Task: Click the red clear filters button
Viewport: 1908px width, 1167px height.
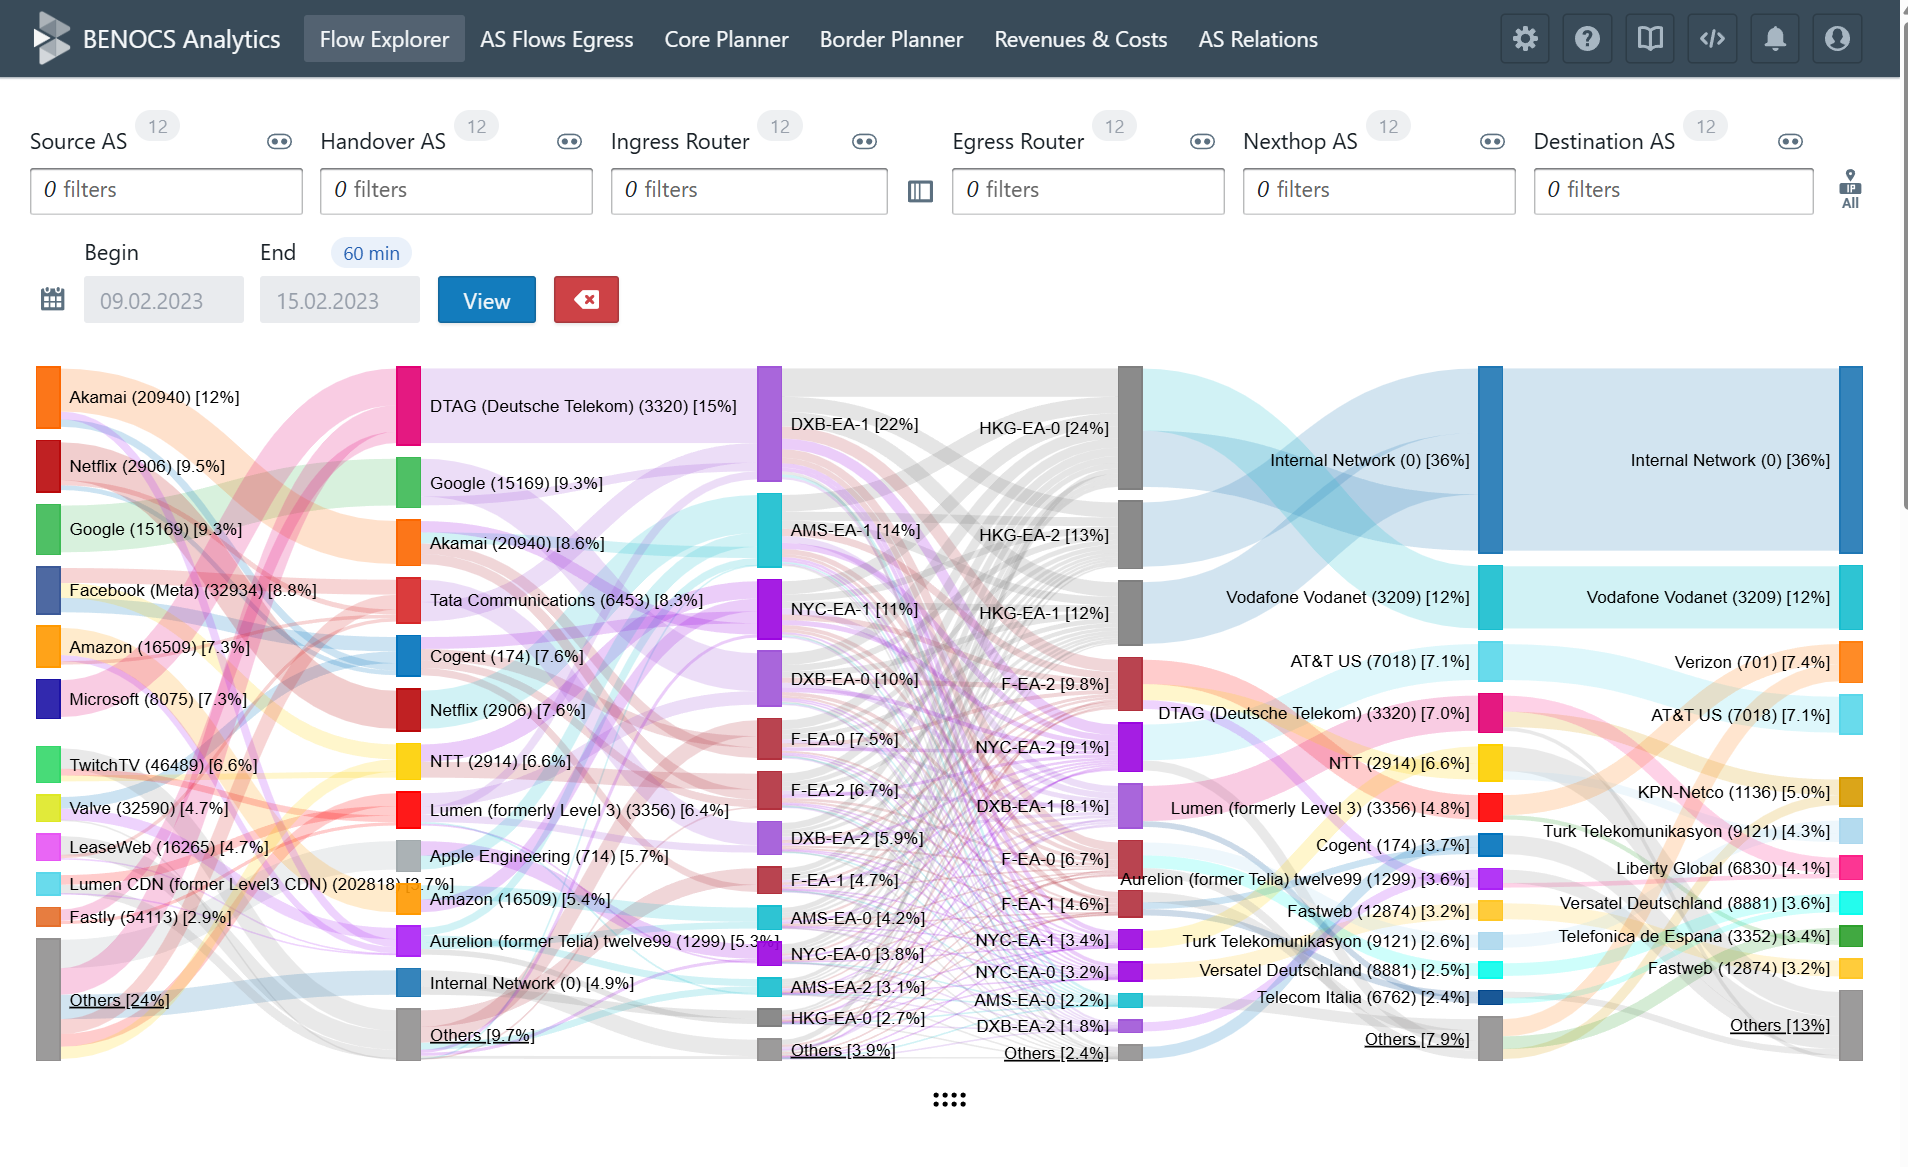Action: pyautogui.click(x=586, y=299)
